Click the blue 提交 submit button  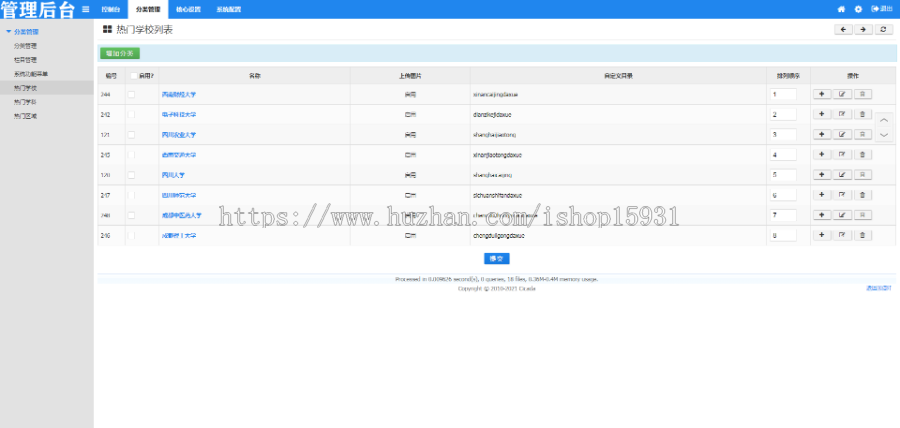tap(496, 259)
